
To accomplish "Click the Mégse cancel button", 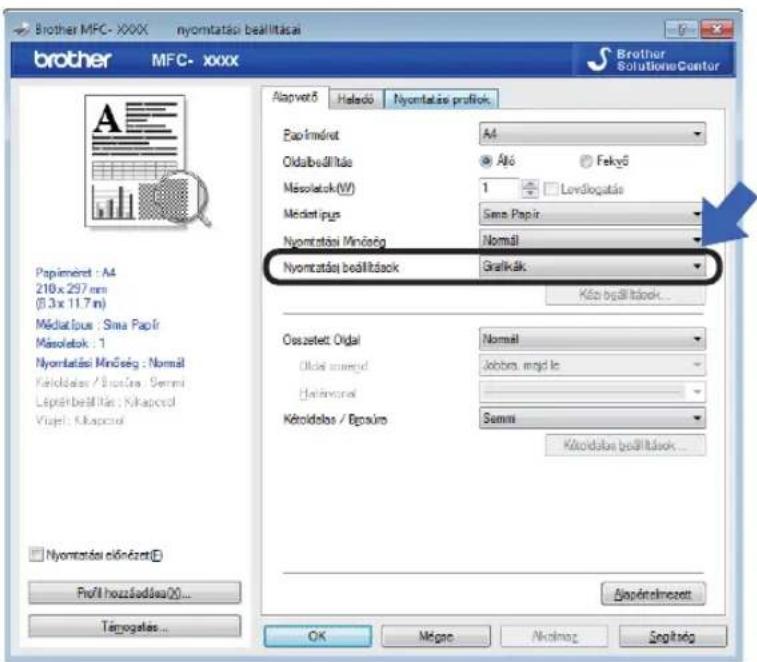I will [x=435, y=636].
